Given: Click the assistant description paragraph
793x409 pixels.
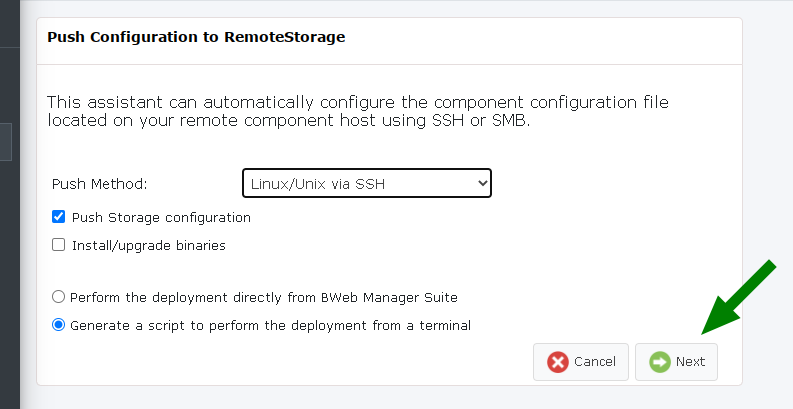Looking at the screenshot, I should coord(358,111).
